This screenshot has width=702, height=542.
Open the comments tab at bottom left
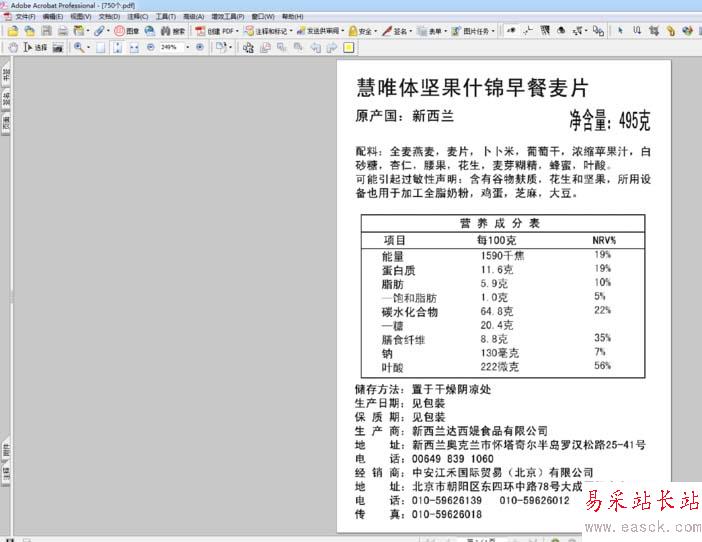tap(6, 474)
